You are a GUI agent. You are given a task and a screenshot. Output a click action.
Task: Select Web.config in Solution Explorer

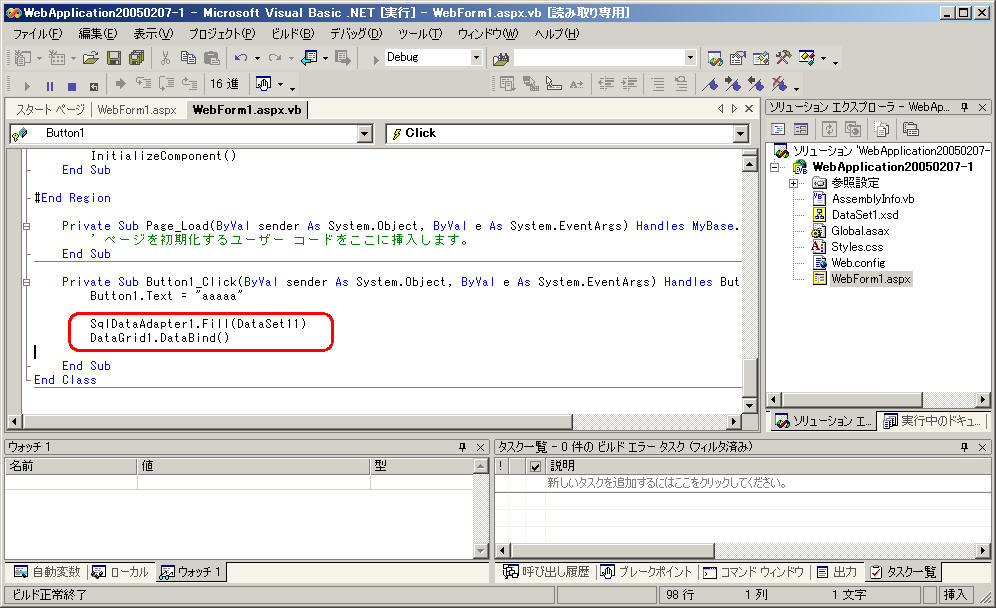[856, 263]
